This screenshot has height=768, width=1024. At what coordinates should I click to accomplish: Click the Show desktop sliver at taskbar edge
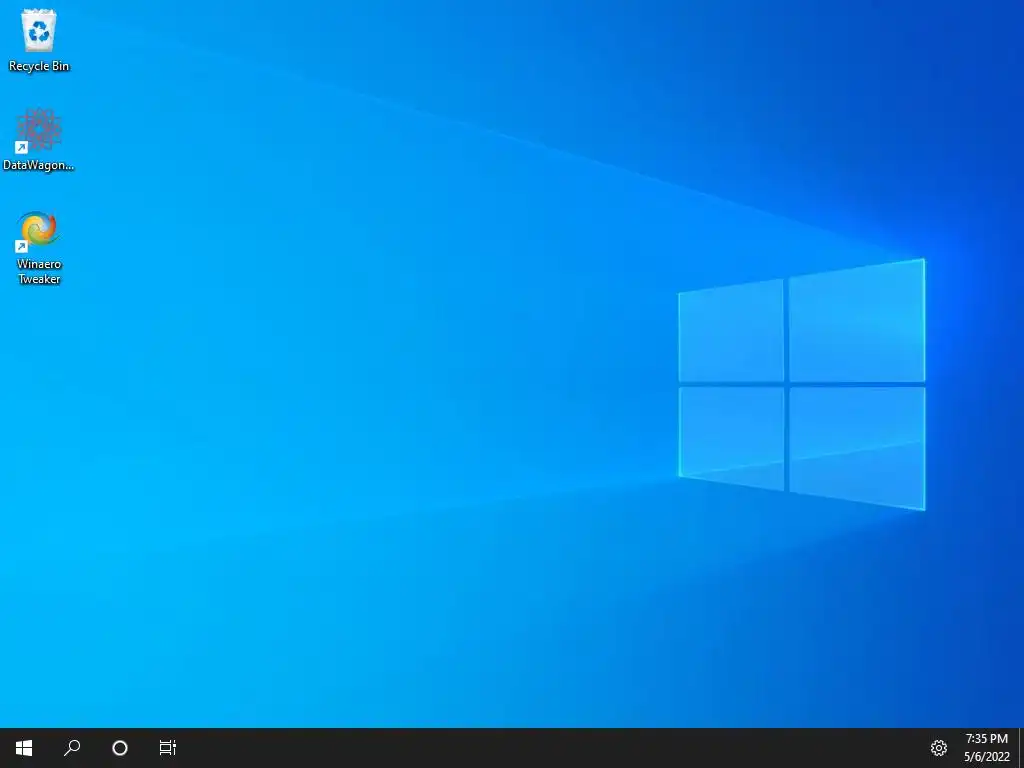click(x=1021, y=748)
